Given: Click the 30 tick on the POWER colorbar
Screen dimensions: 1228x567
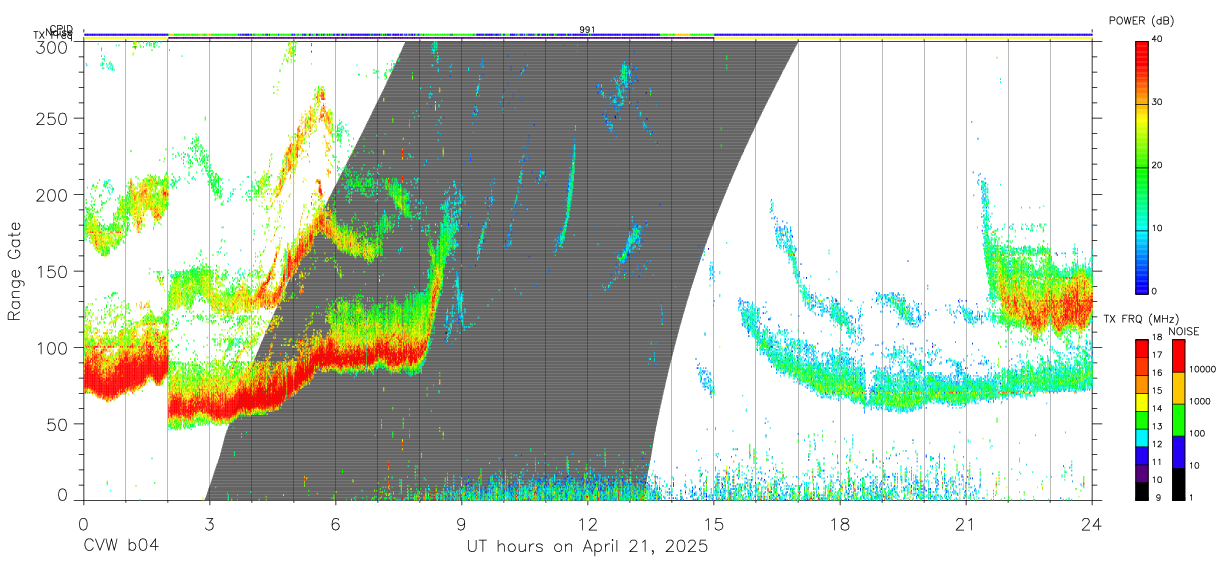Looking at the screenshot, I should [x=1158, y=103].
